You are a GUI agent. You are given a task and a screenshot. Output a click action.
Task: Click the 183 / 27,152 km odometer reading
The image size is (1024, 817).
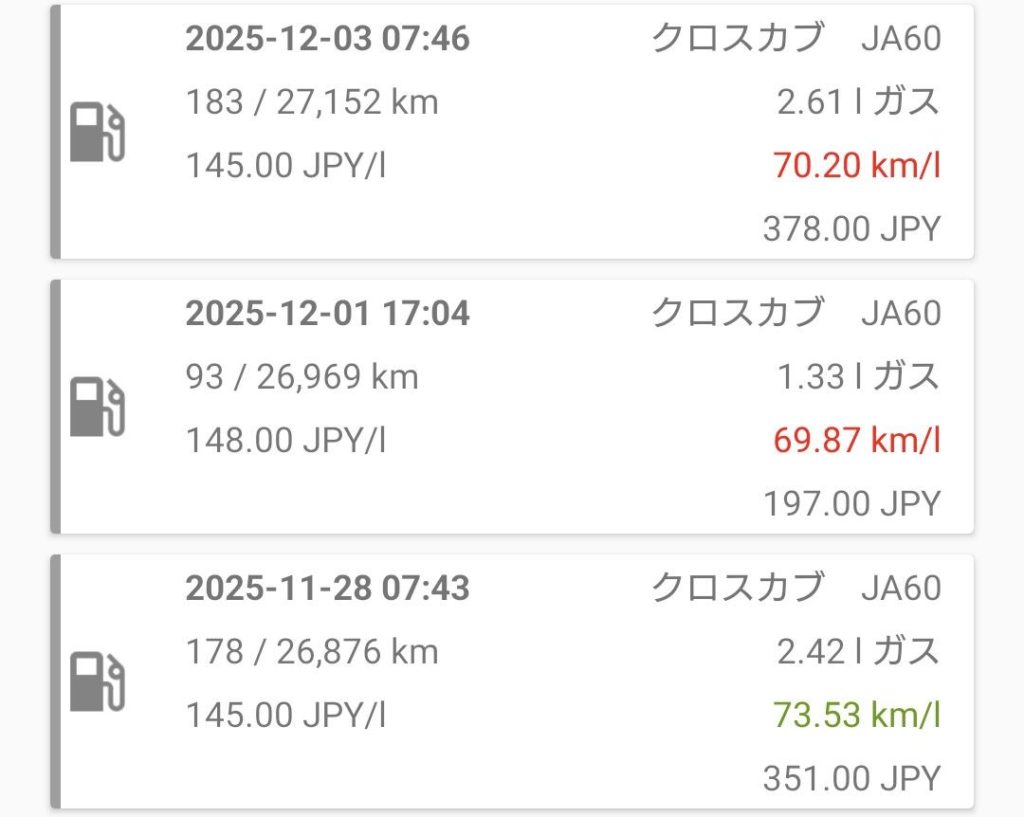click(x=312, y=102)
